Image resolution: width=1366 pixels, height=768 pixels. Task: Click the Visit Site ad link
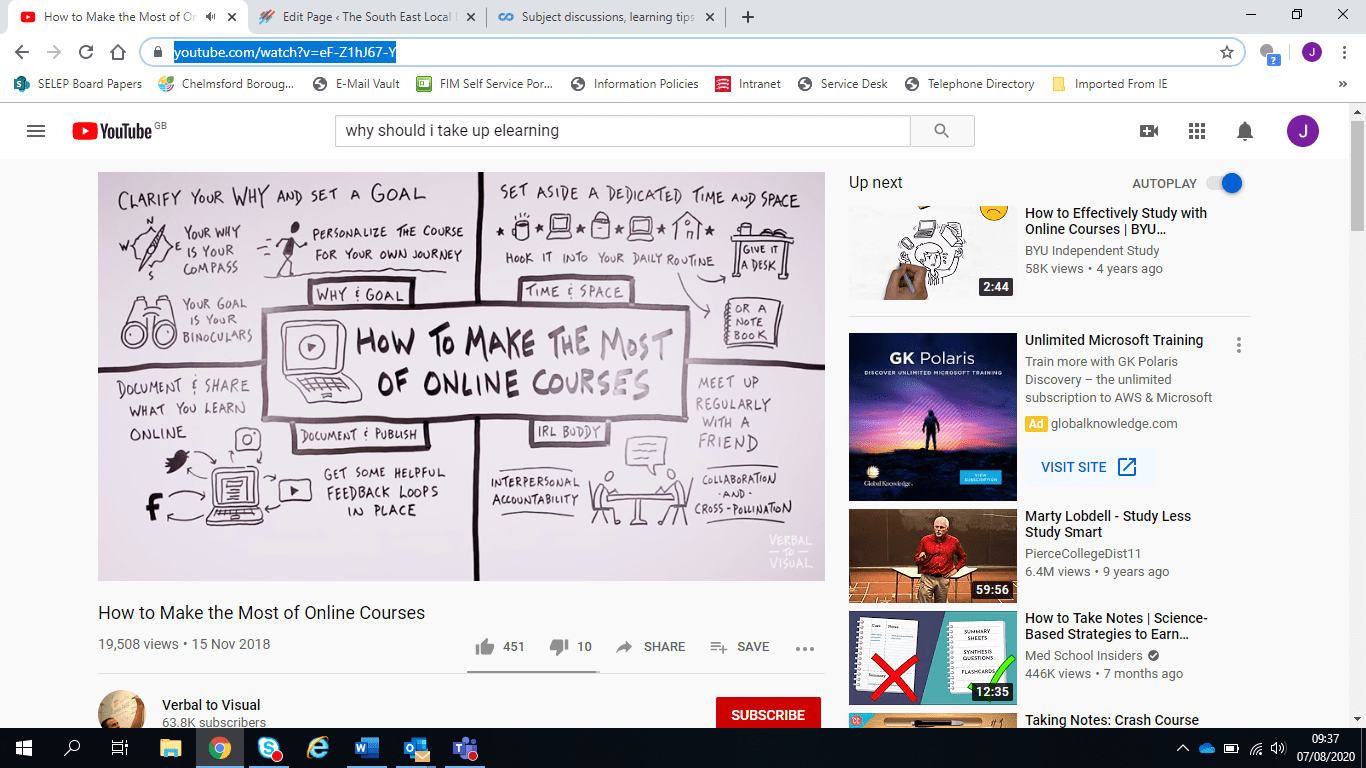(1088, 467)
